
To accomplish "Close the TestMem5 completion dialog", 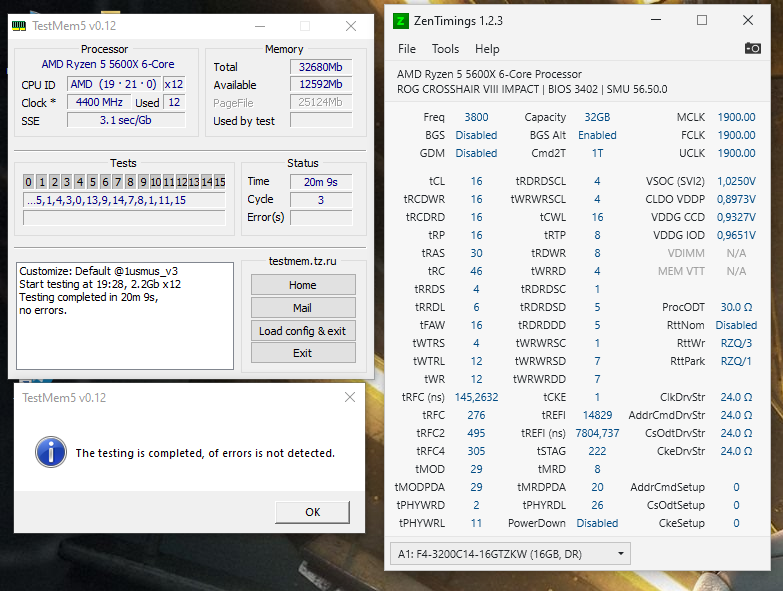I will (350, 397).
